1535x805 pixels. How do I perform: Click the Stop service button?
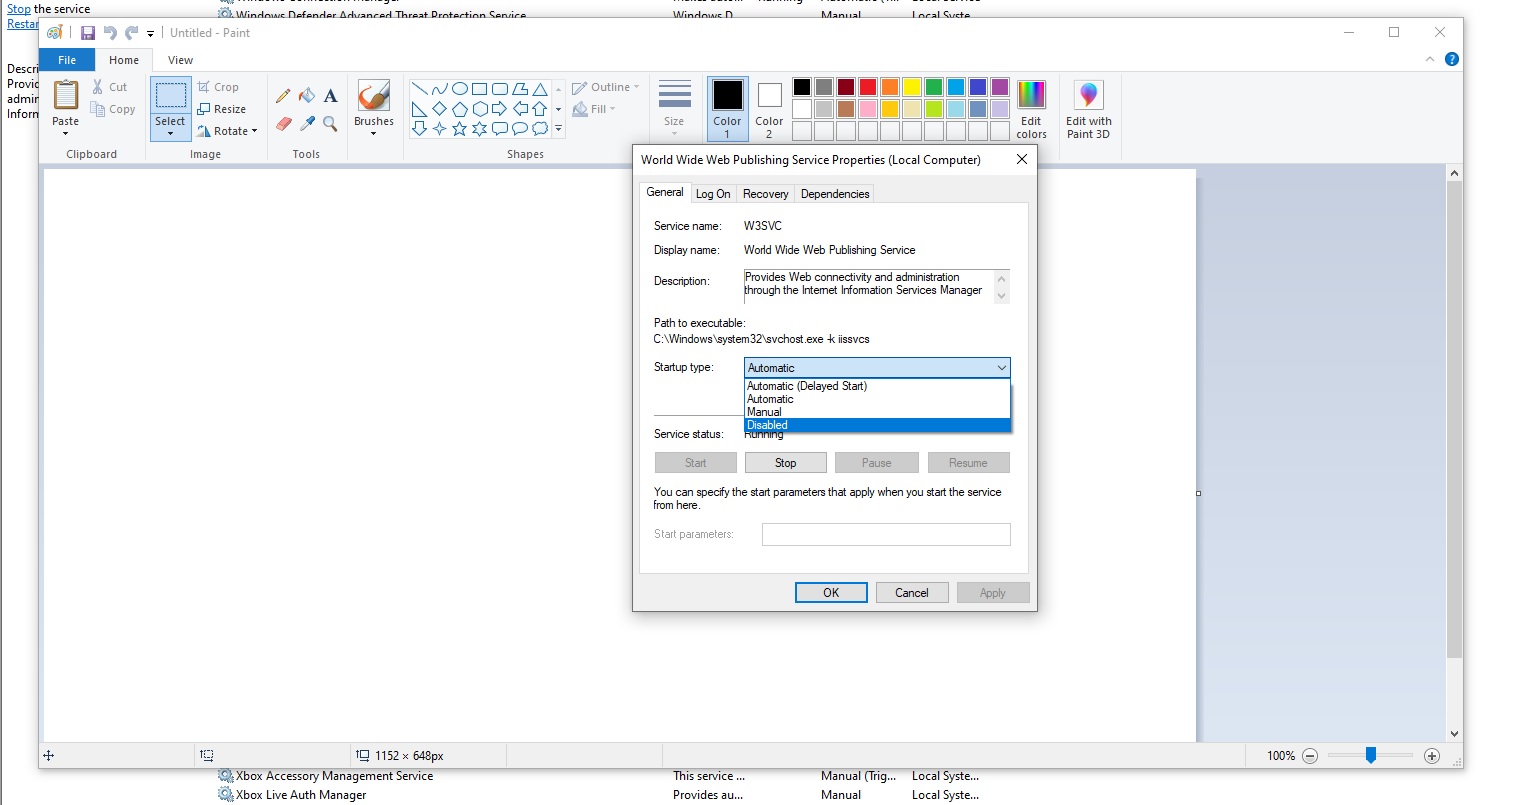[786, 463]
